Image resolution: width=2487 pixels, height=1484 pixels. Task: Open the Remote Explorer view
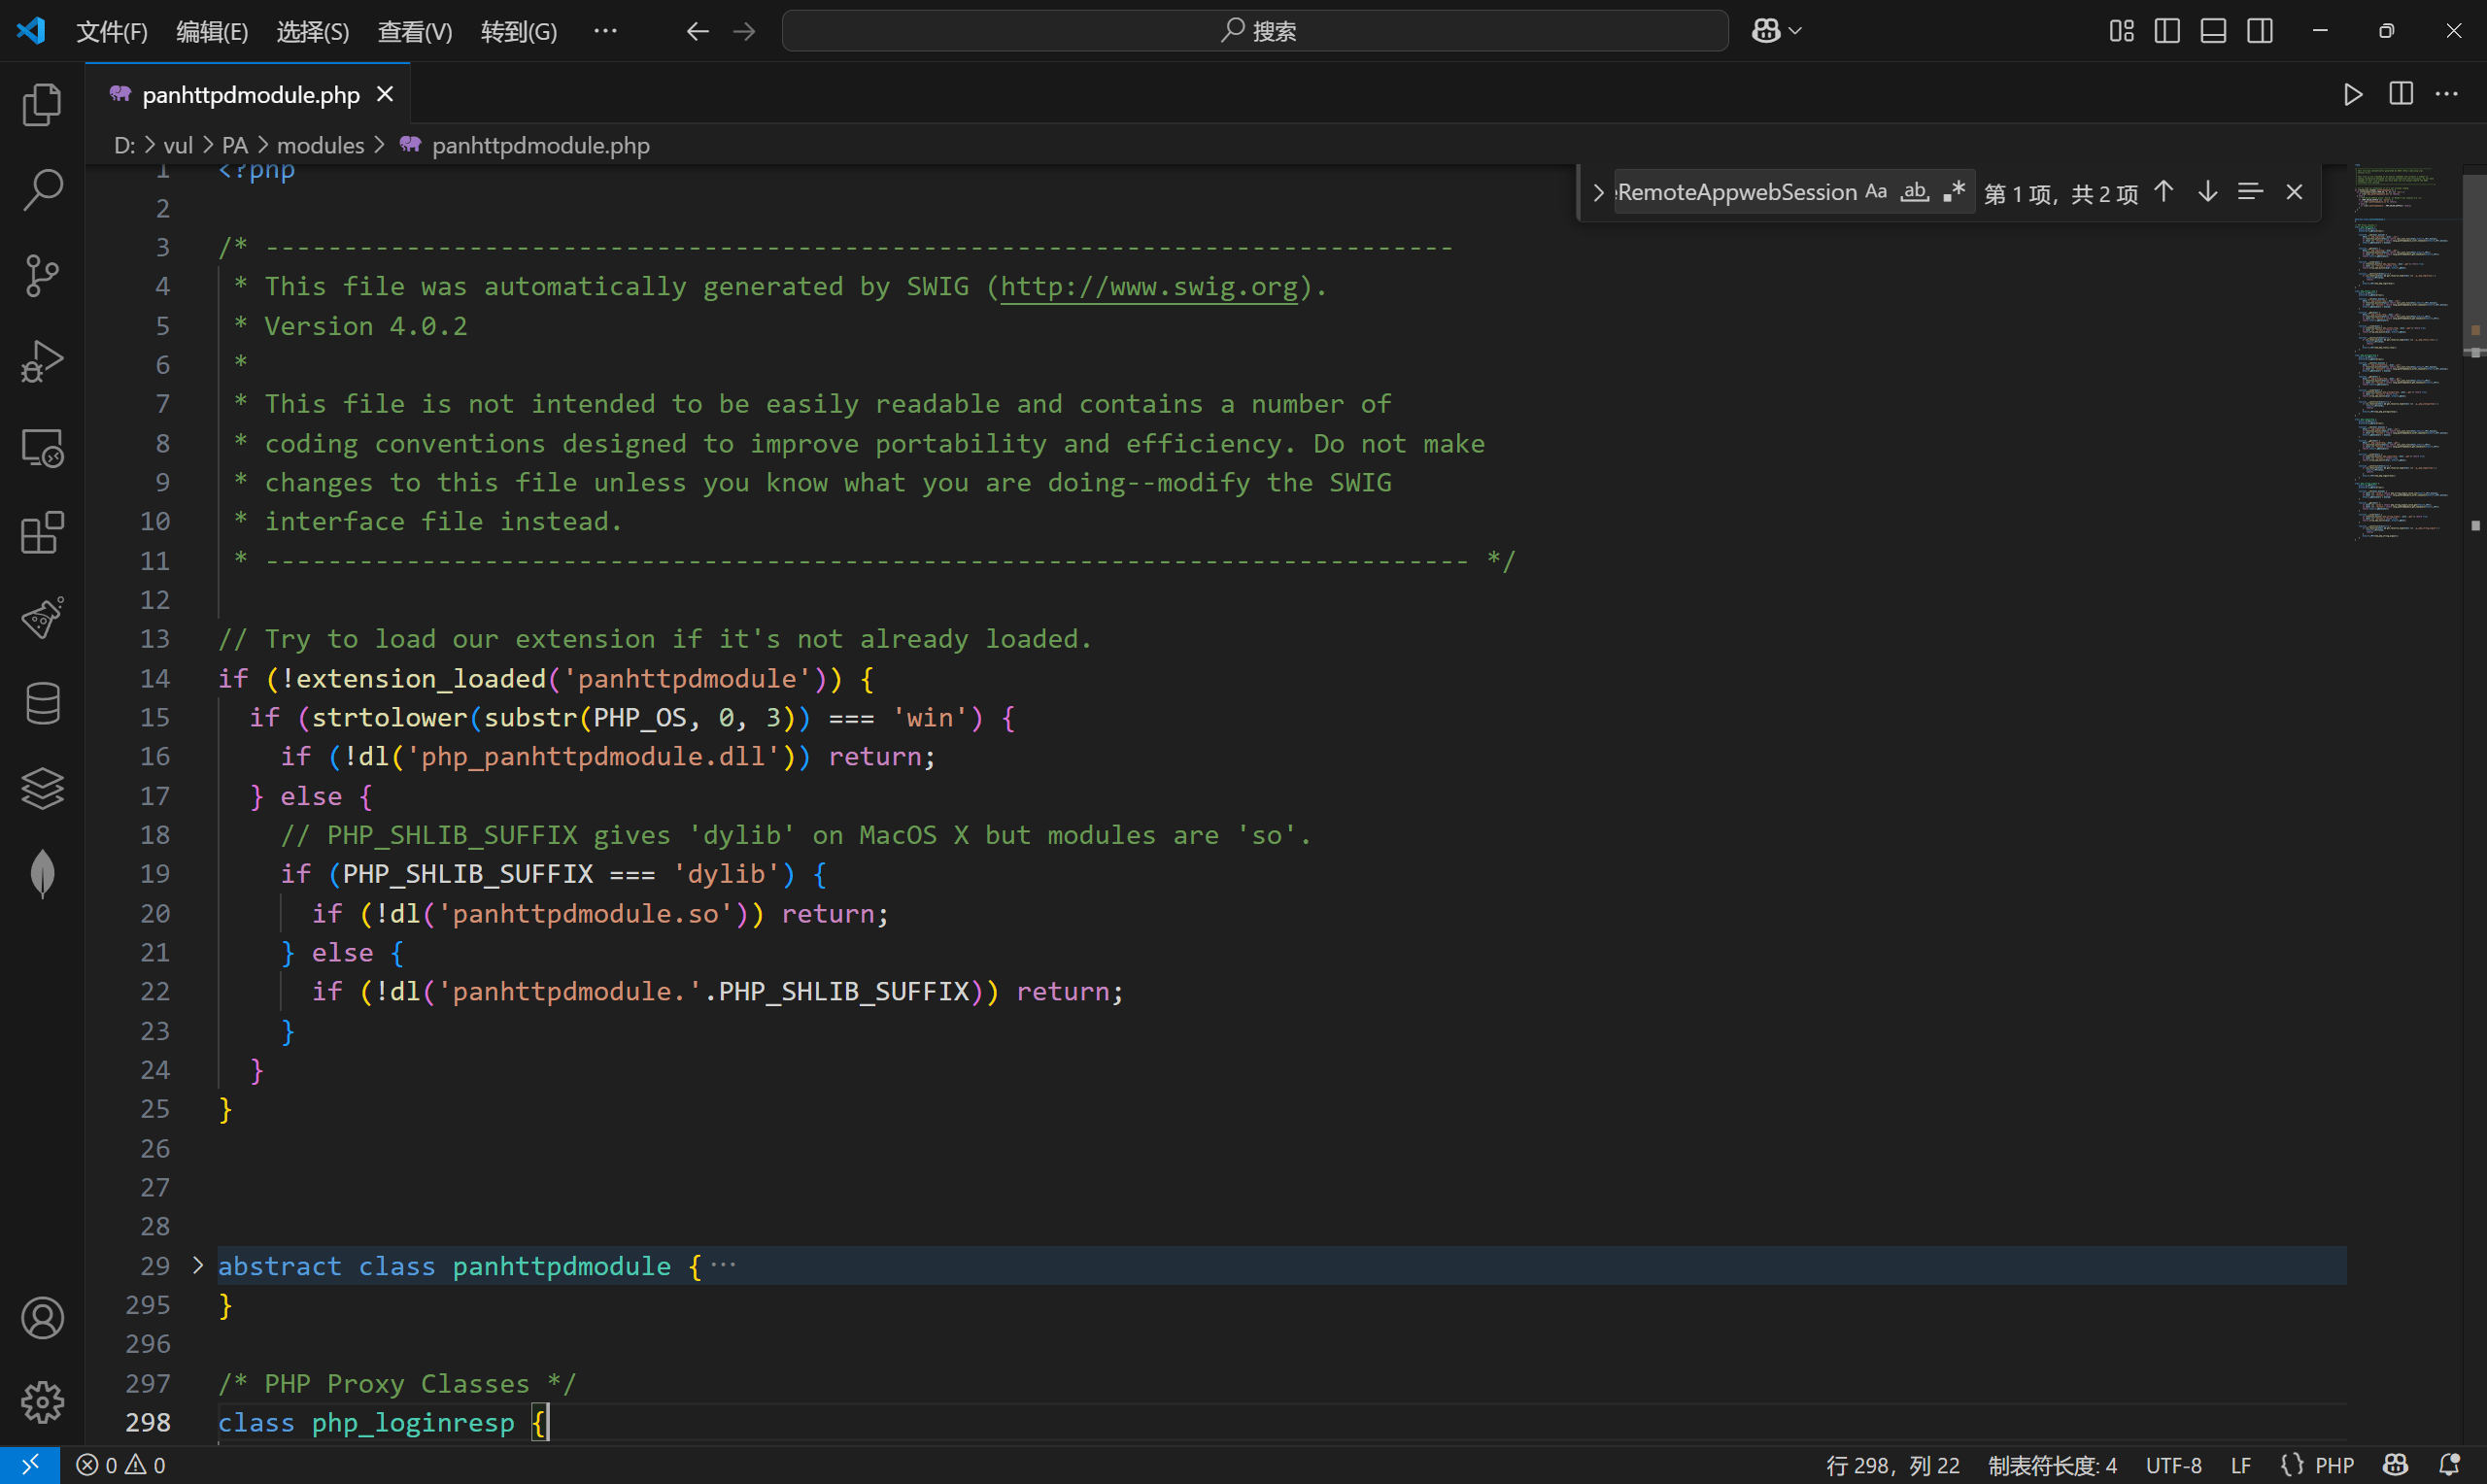pos(42,447)
